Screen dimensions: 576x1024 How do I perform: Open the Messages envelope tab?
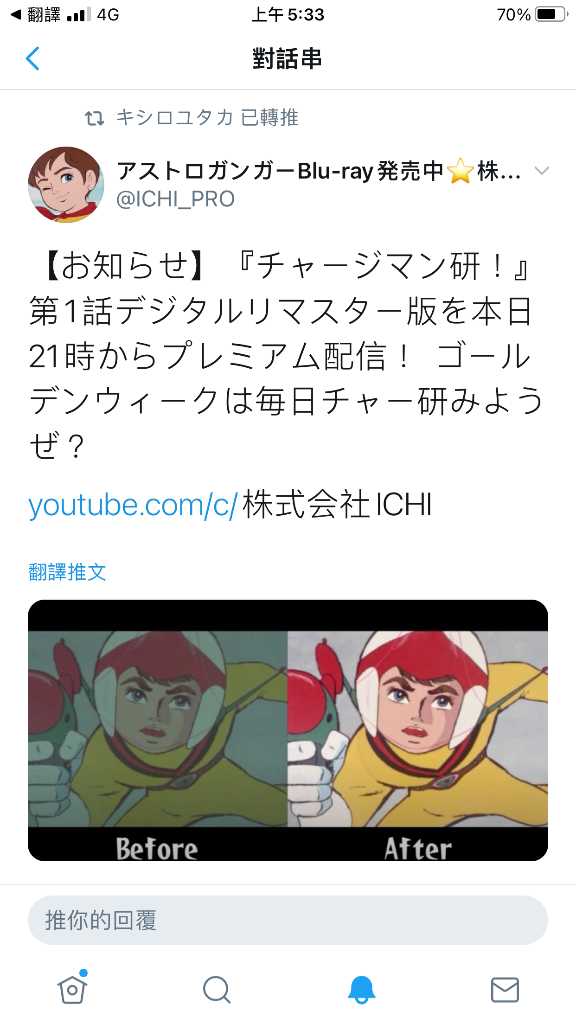pos(505,990)
